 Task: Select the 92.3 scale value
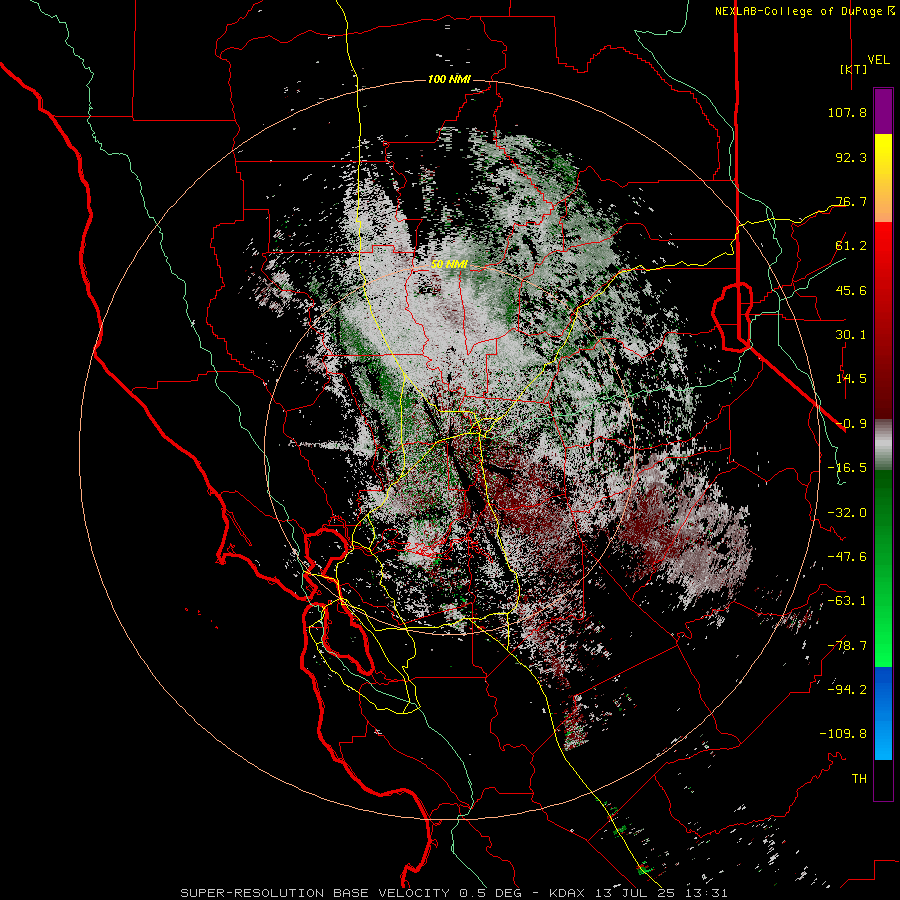tap(851, 157)
